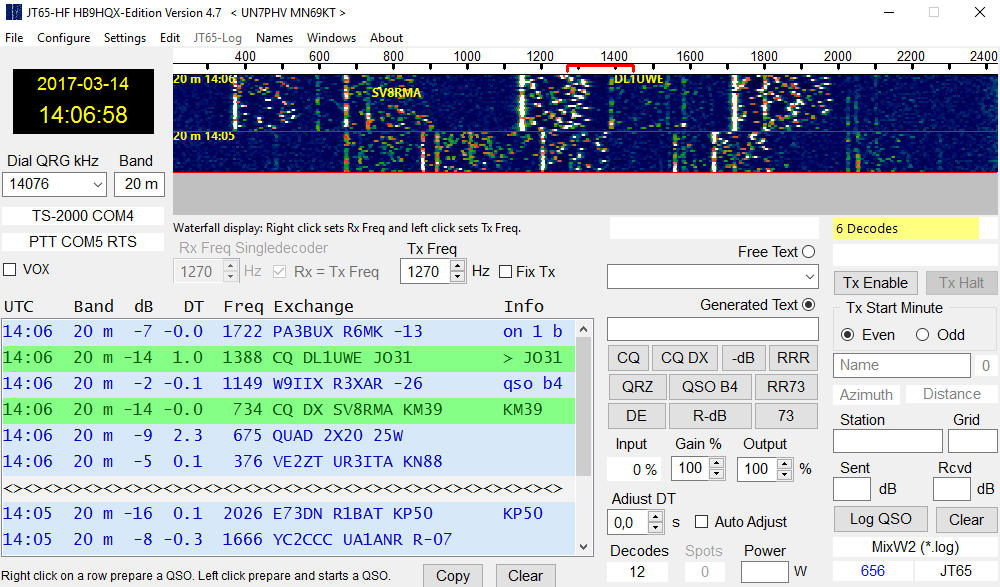
Task: Click the -dB report button
Action: [x=743, y=358]
